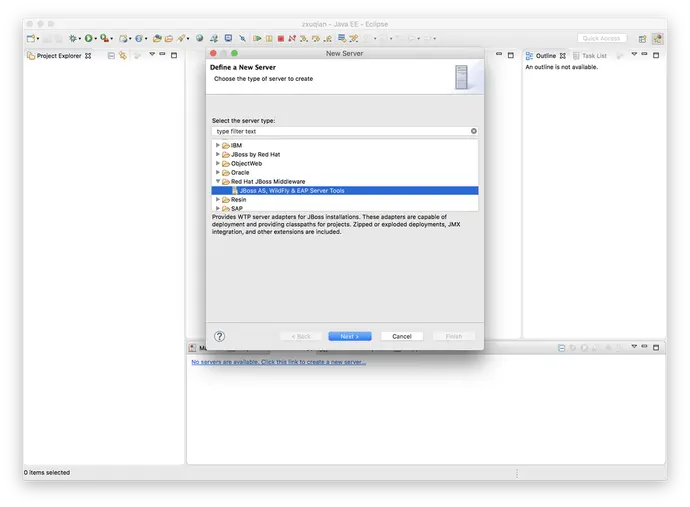Image resolution: width=690 pixels, height=507 pixels.
Task: Close the New Server dialog red button
Action: 213,53
